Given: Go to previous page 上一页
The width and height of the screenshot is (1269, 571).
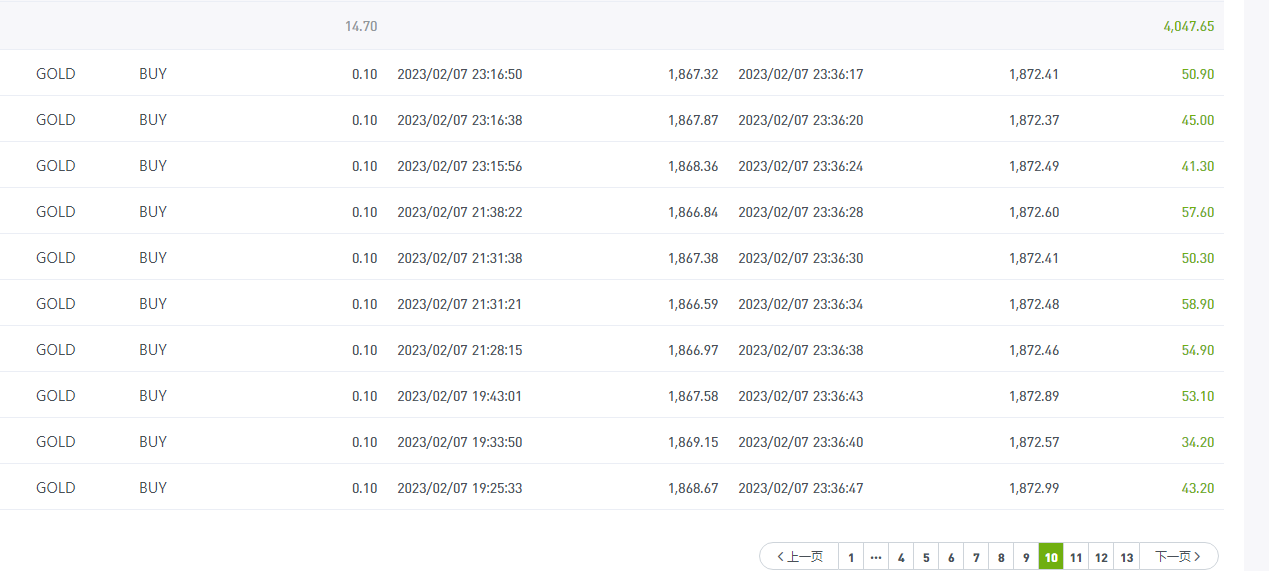Looking at the screenshot, I should [799, 557].
